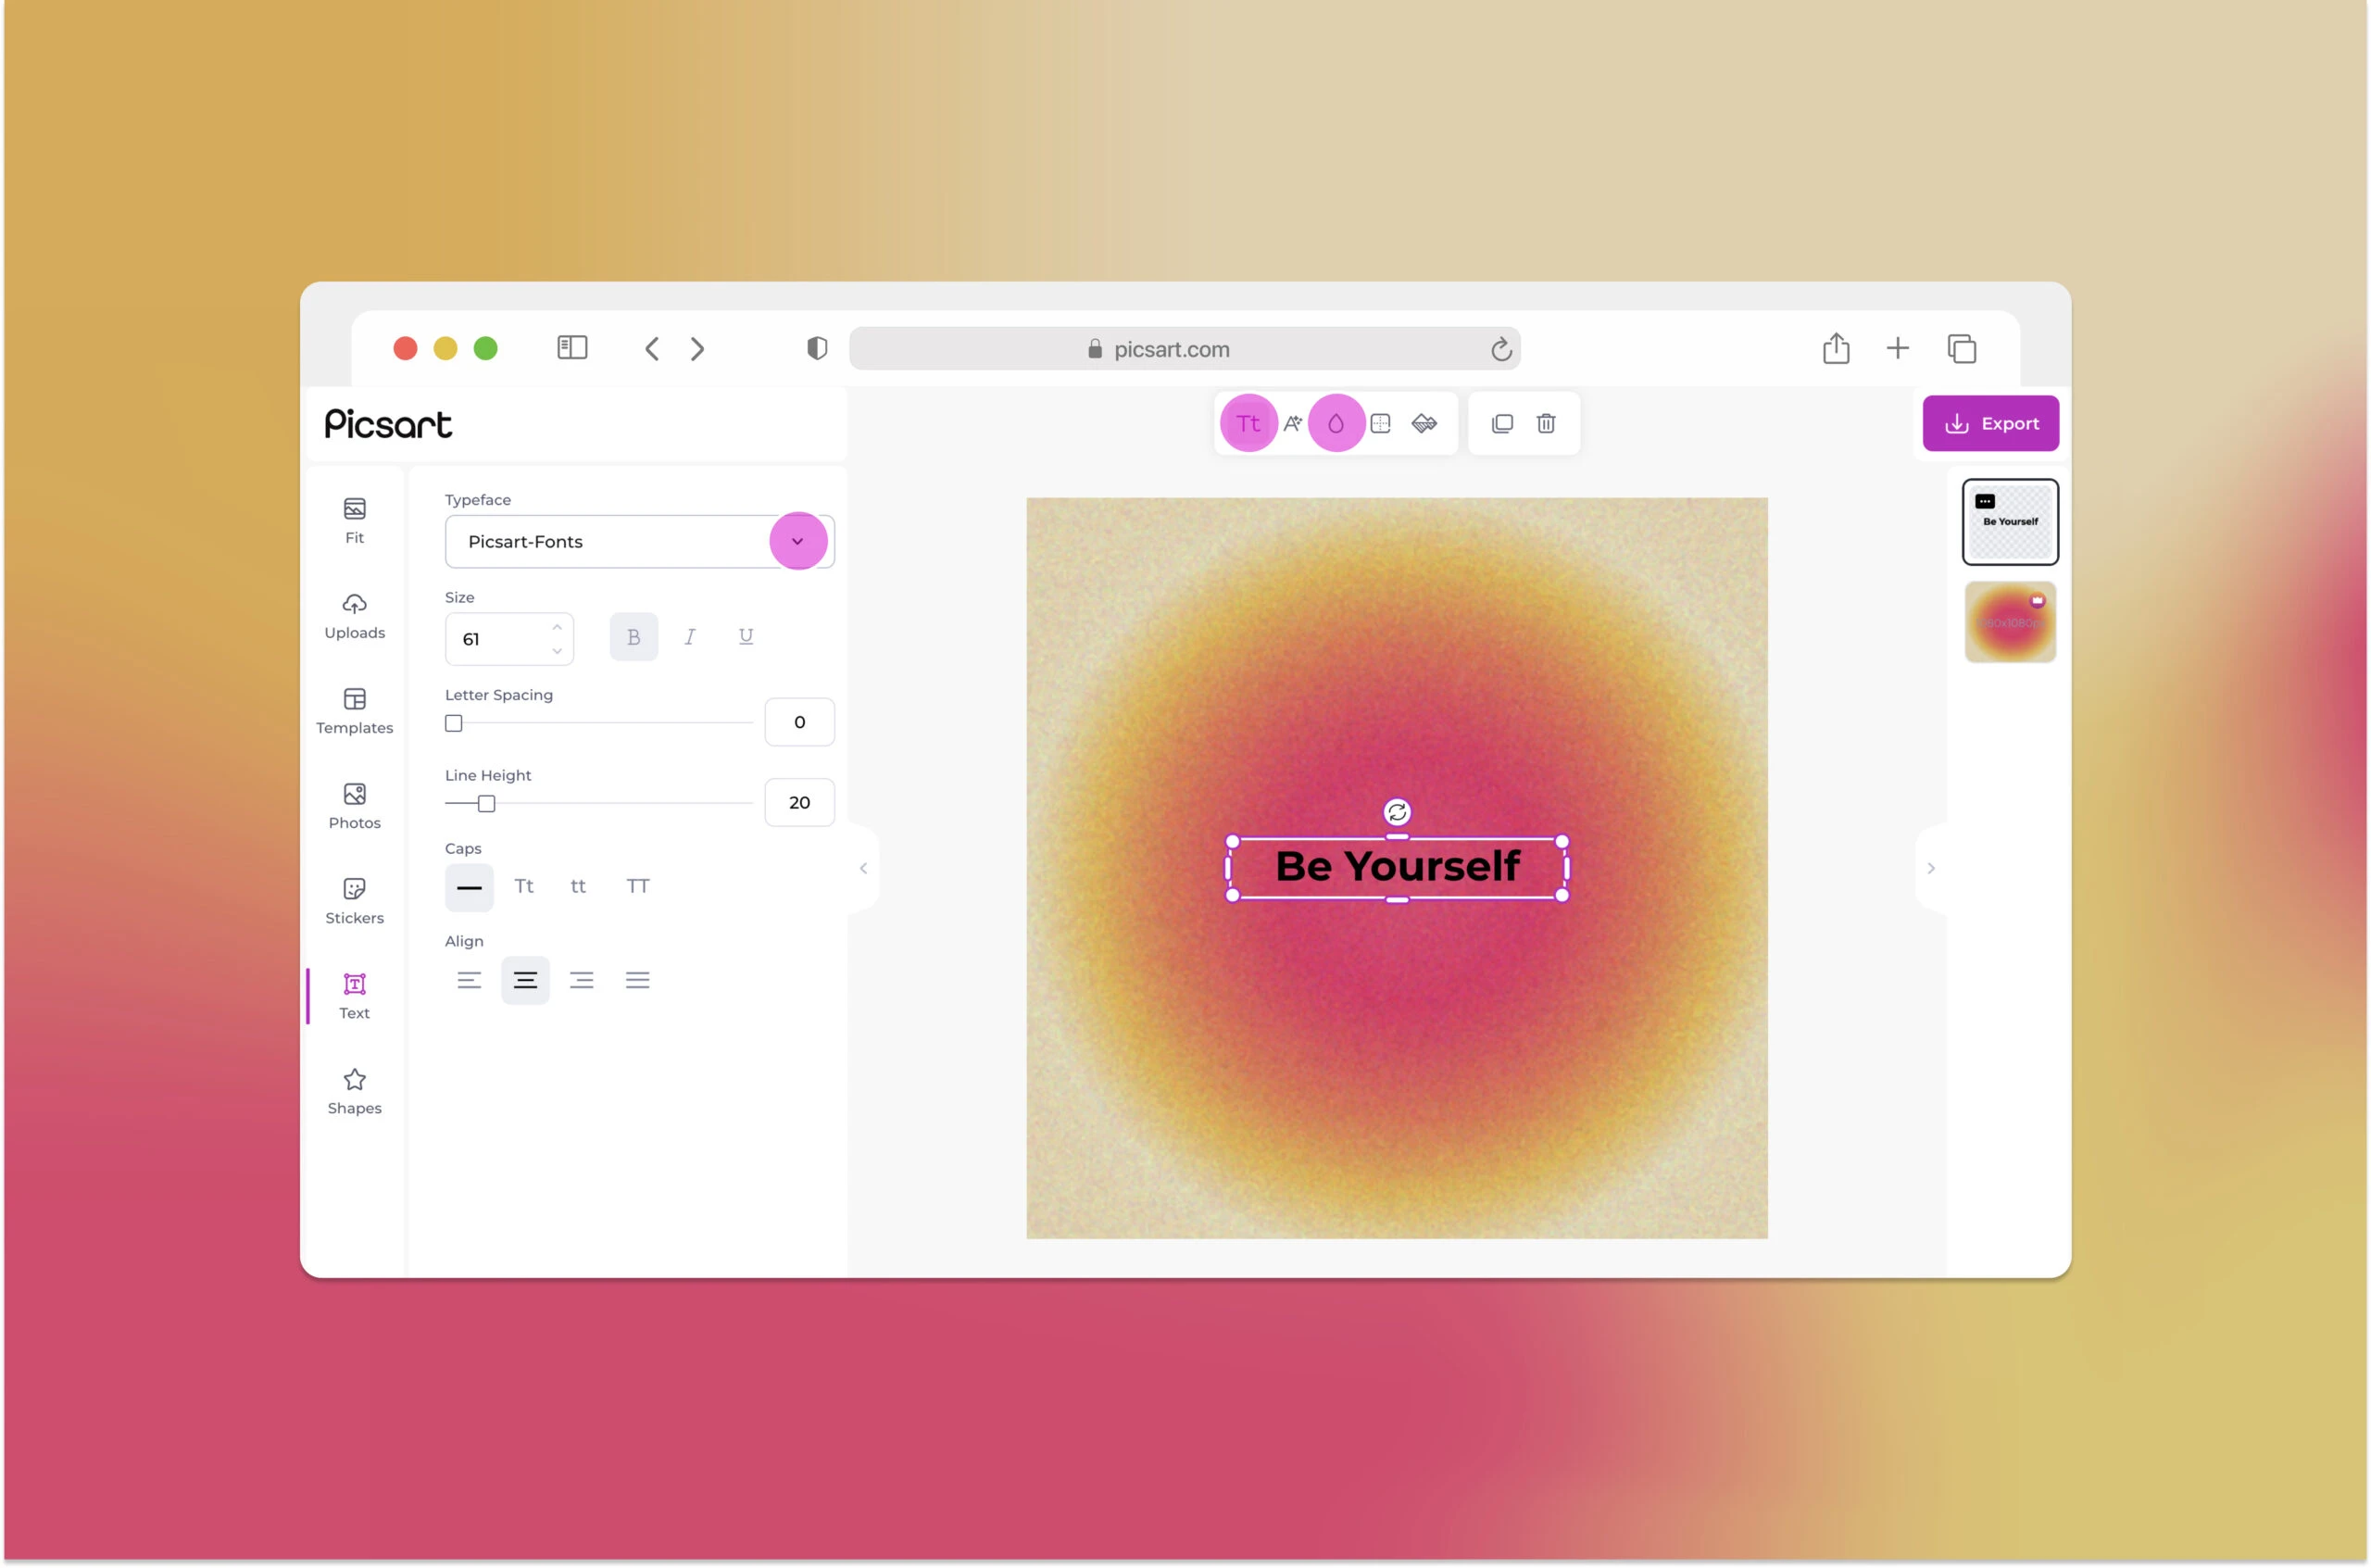Viewport: 2371px width, 1568px height.
Task: Delete the selected text layer
Action: coord(1546,423)
